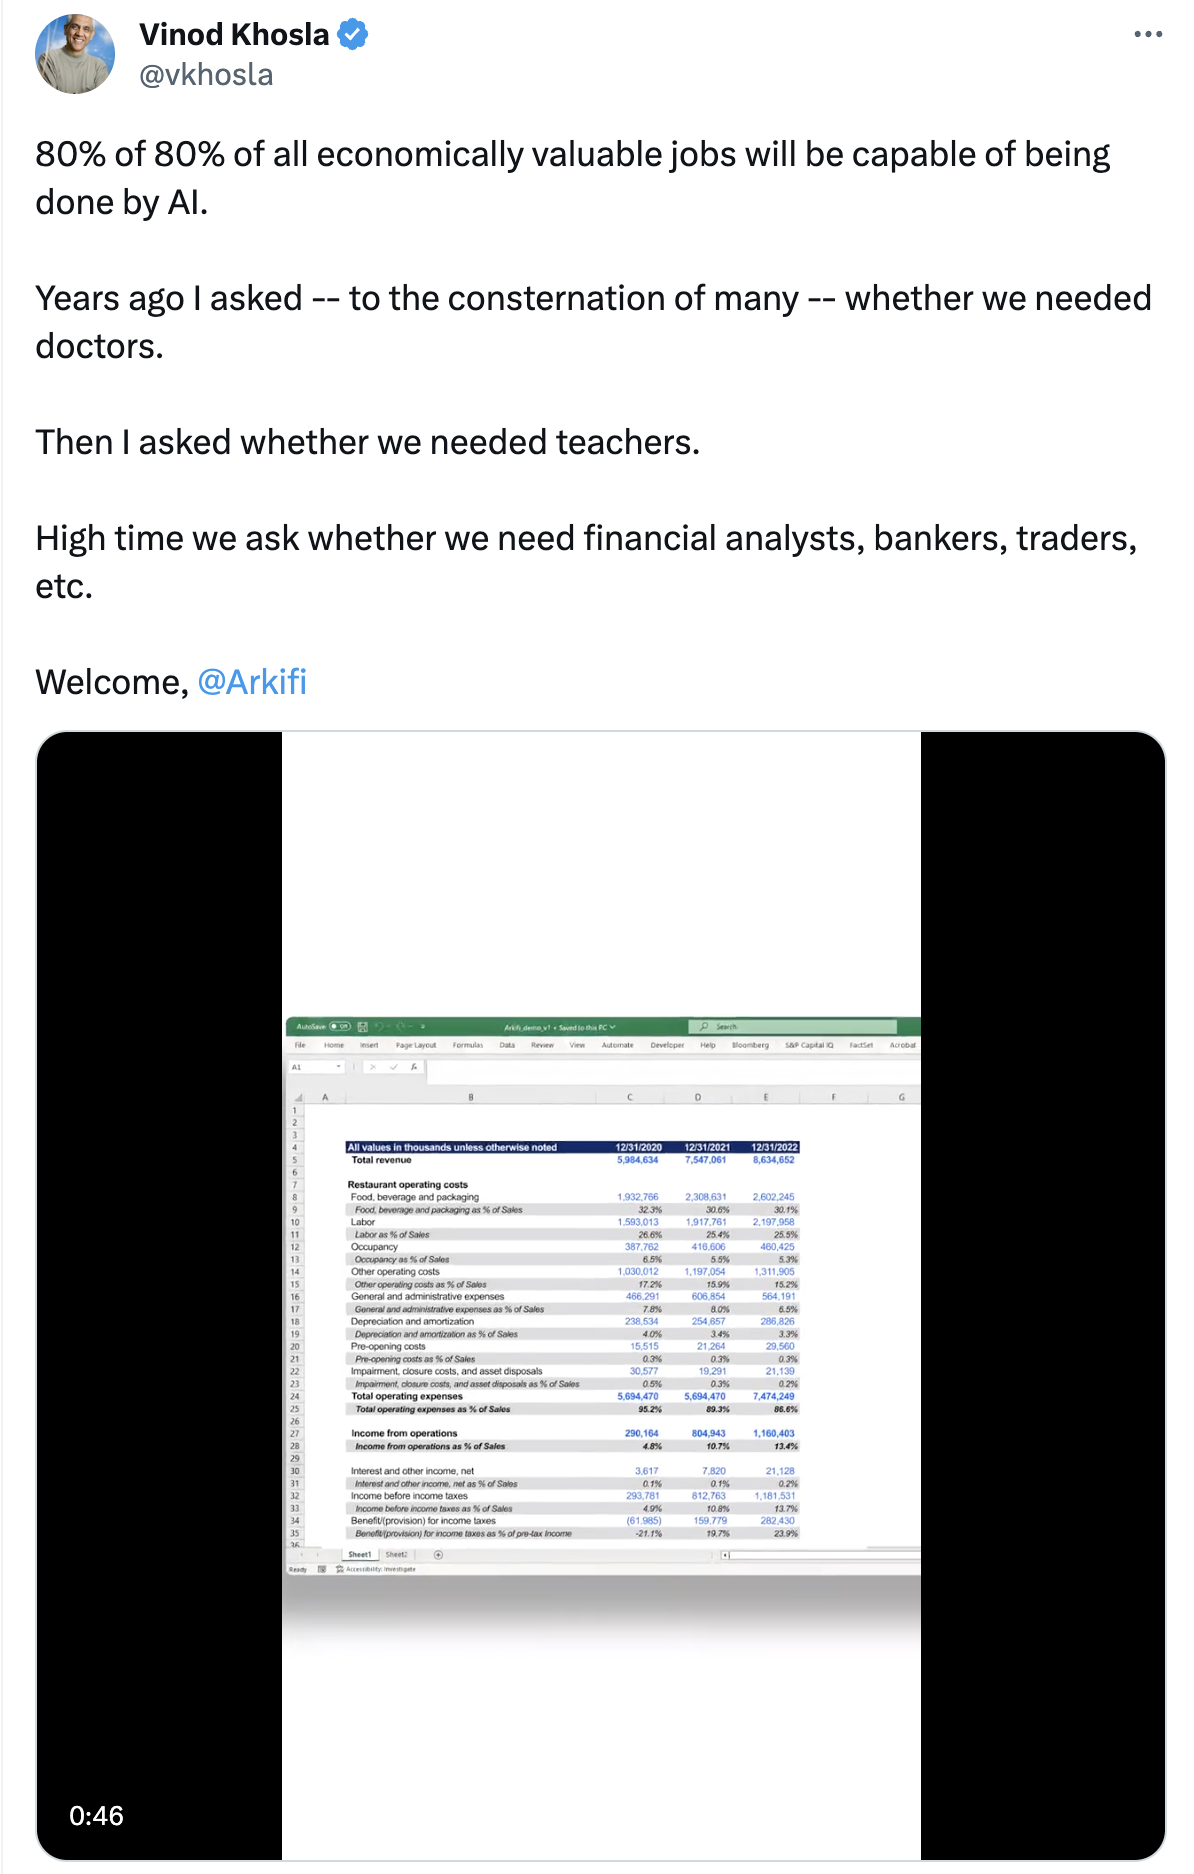Toggle the AutoSave switch
The width and height of the screenshot is (1194, 1874).
[339, 1027]
